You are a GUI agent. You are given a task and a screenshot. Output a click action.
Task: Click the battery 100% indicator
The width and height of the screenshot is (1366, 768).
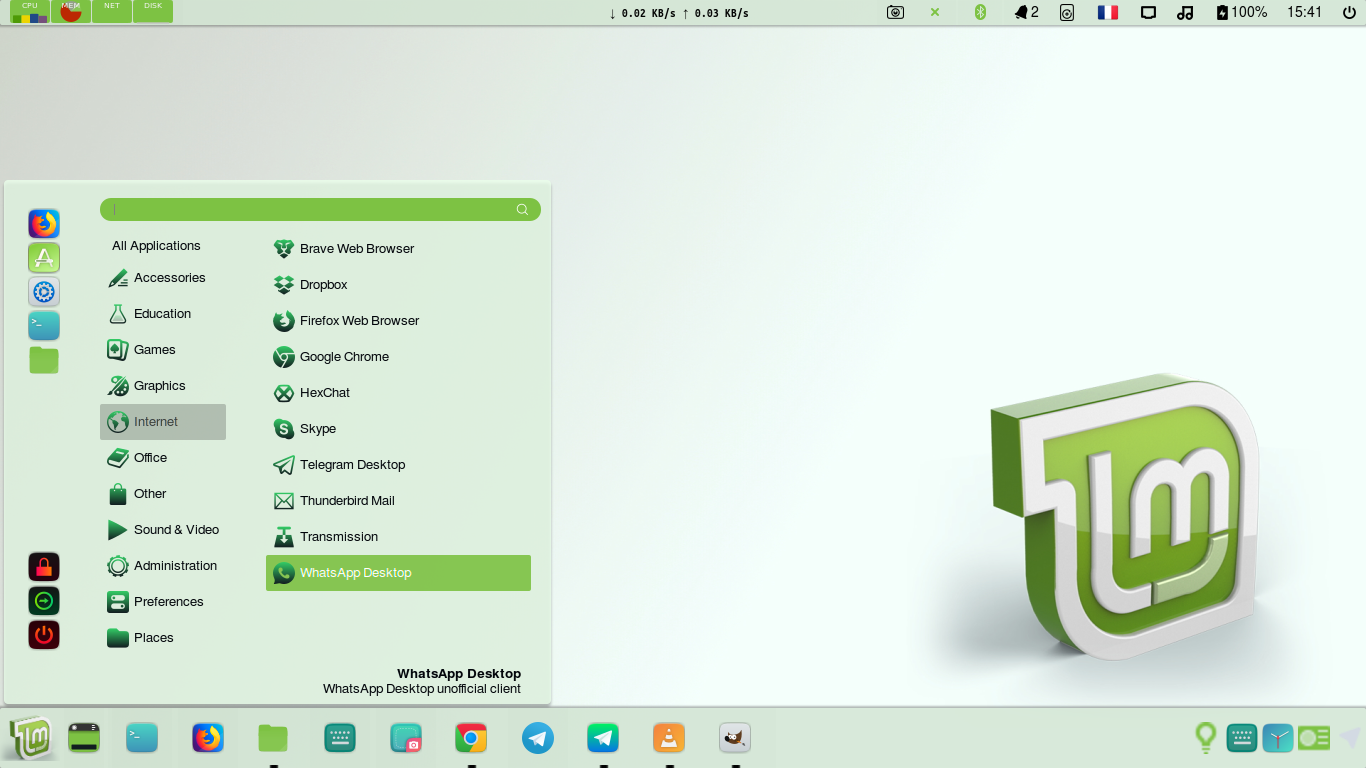coord(1241,12)
